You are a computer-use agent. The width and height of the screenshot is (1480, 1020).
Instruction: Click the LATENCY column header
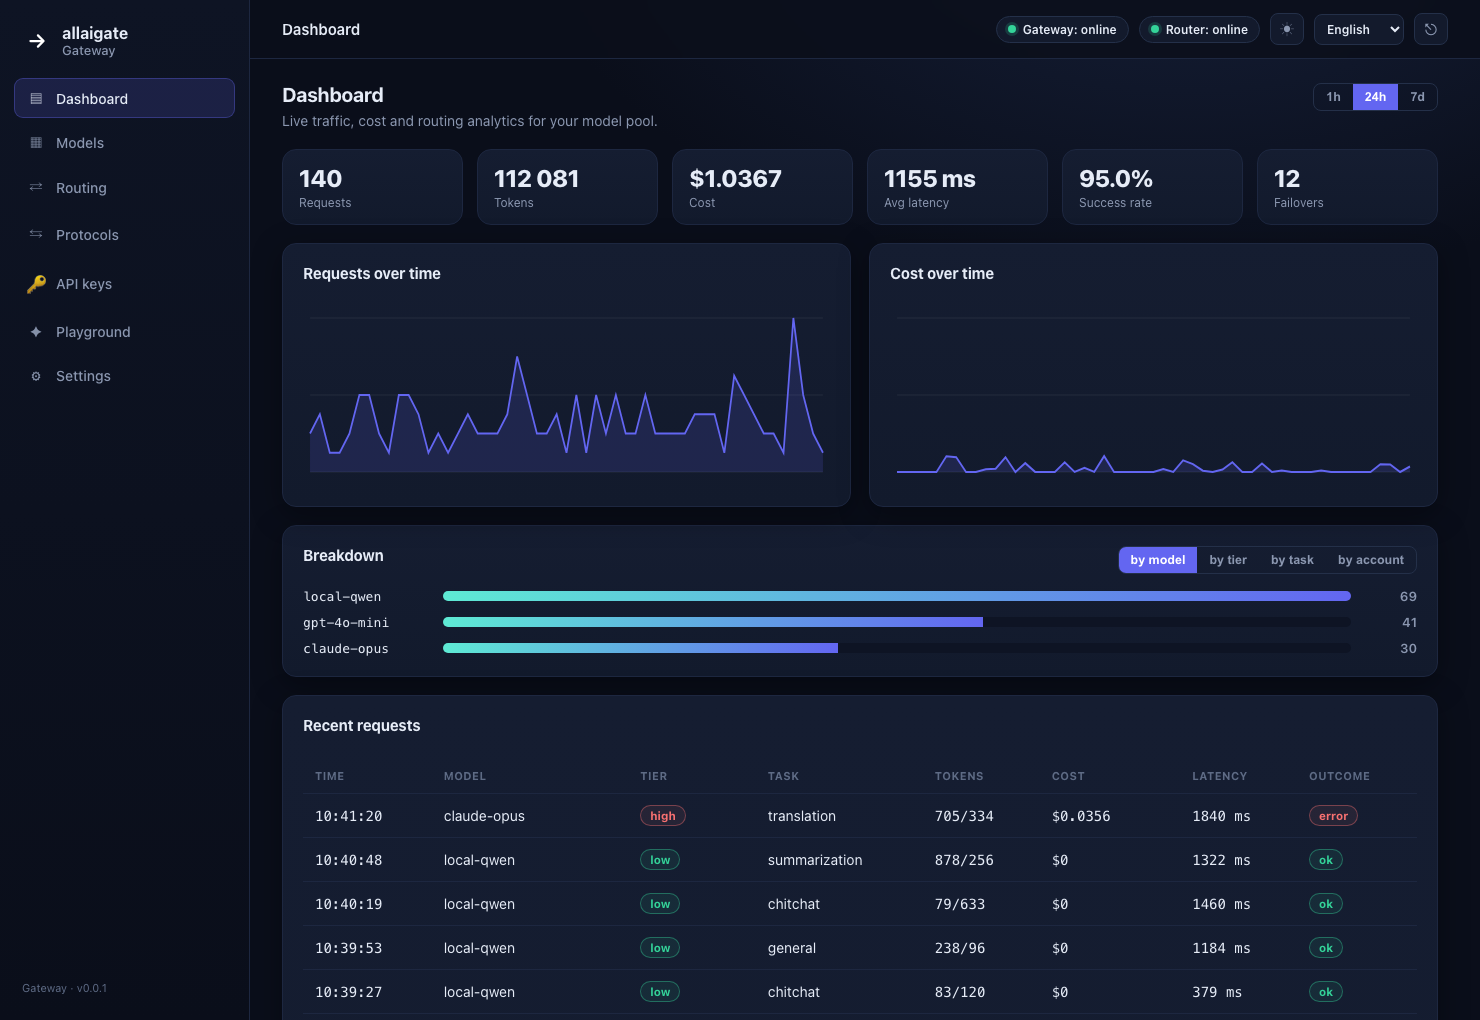pyautogui.click(x=1220, y=776)
